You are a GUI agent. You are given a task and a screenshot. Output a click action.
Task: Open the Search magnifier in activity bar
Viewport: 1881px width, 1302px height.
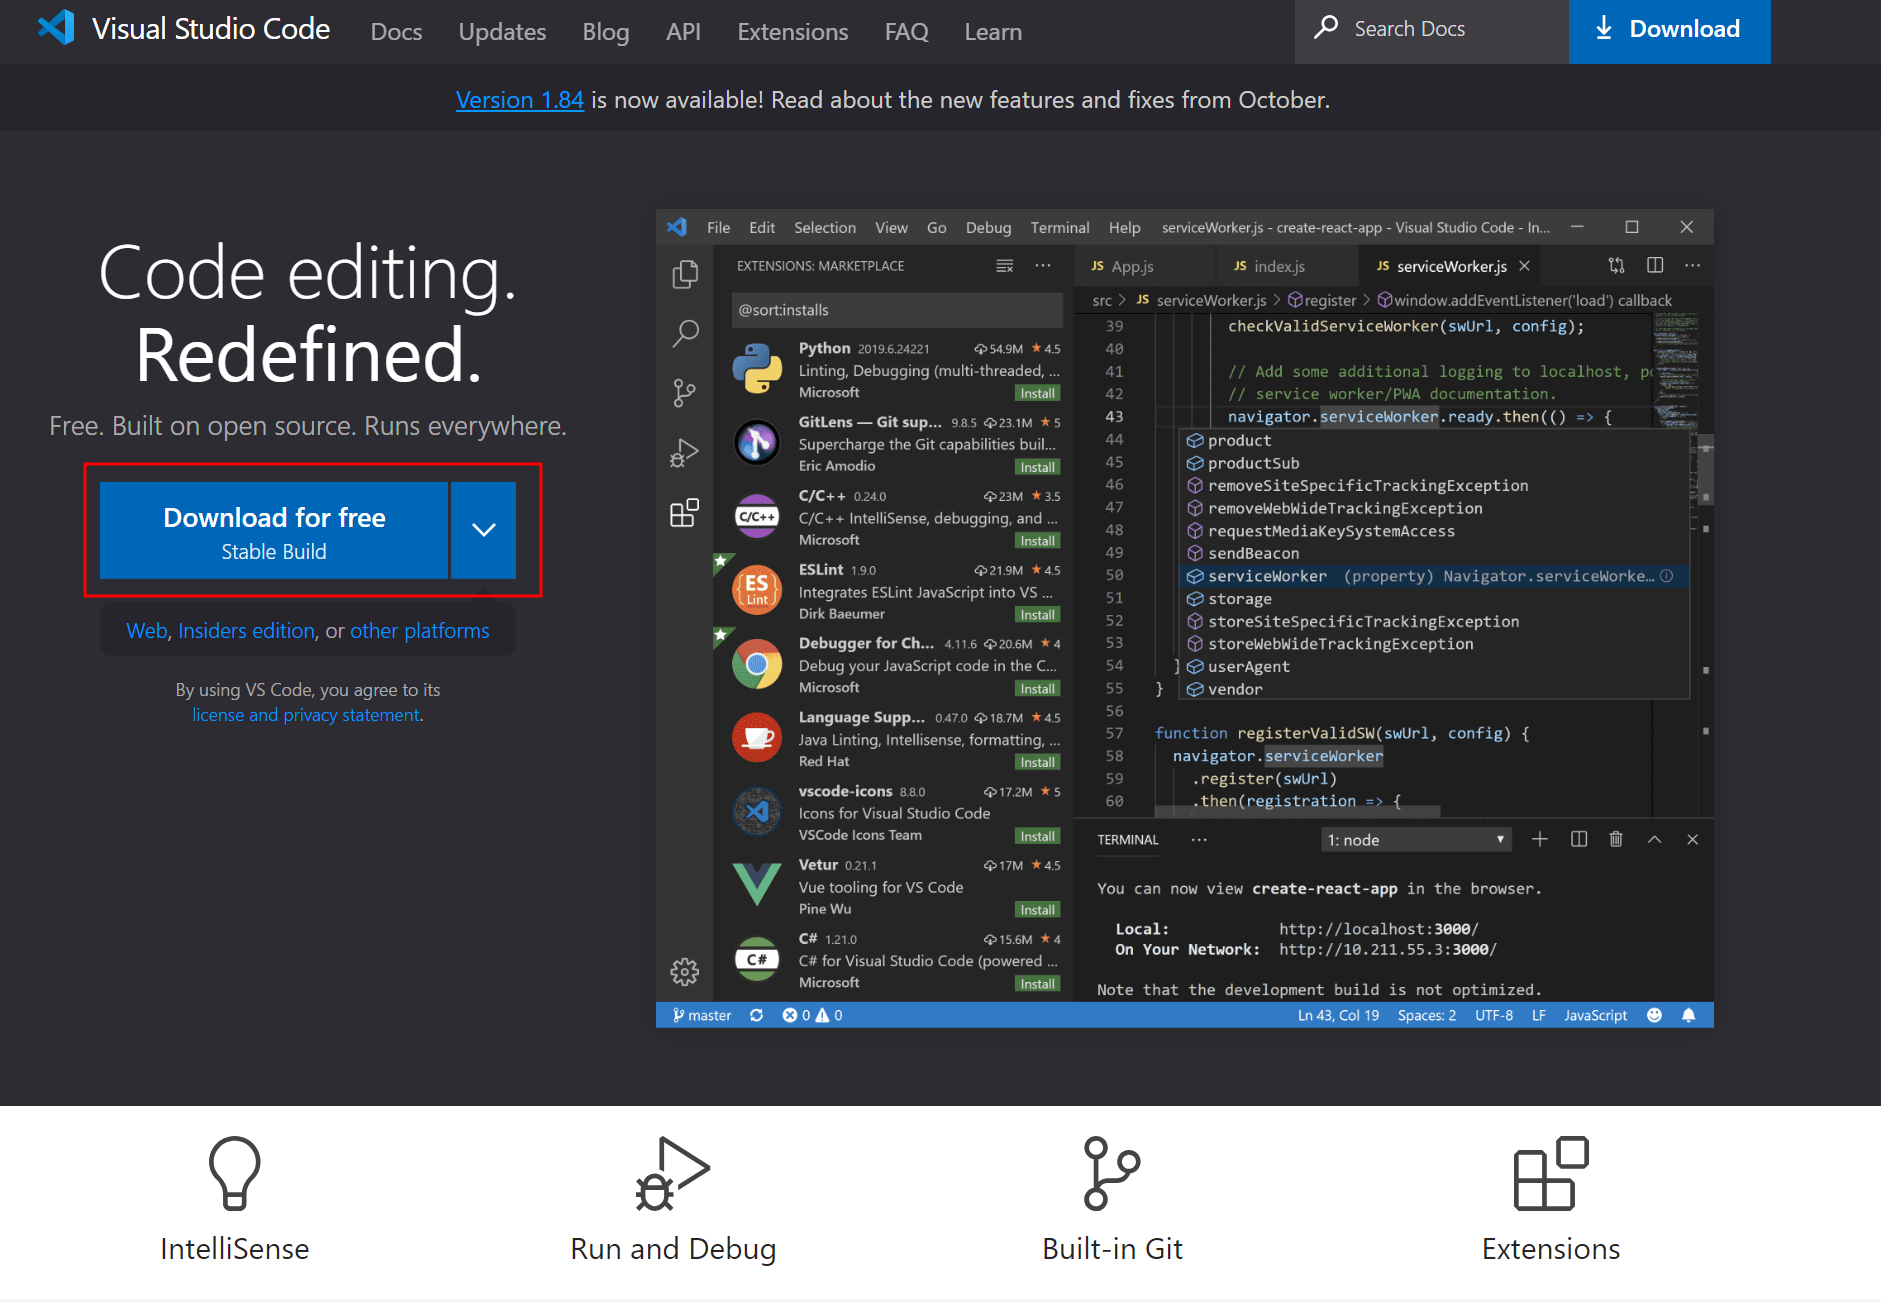pos(685,333)
